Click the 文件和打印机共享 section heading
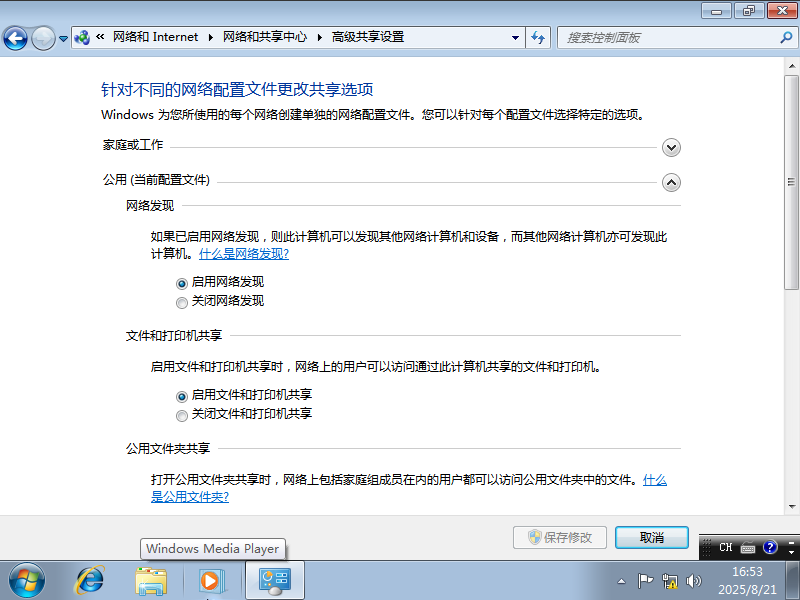 tap(174, 335)
